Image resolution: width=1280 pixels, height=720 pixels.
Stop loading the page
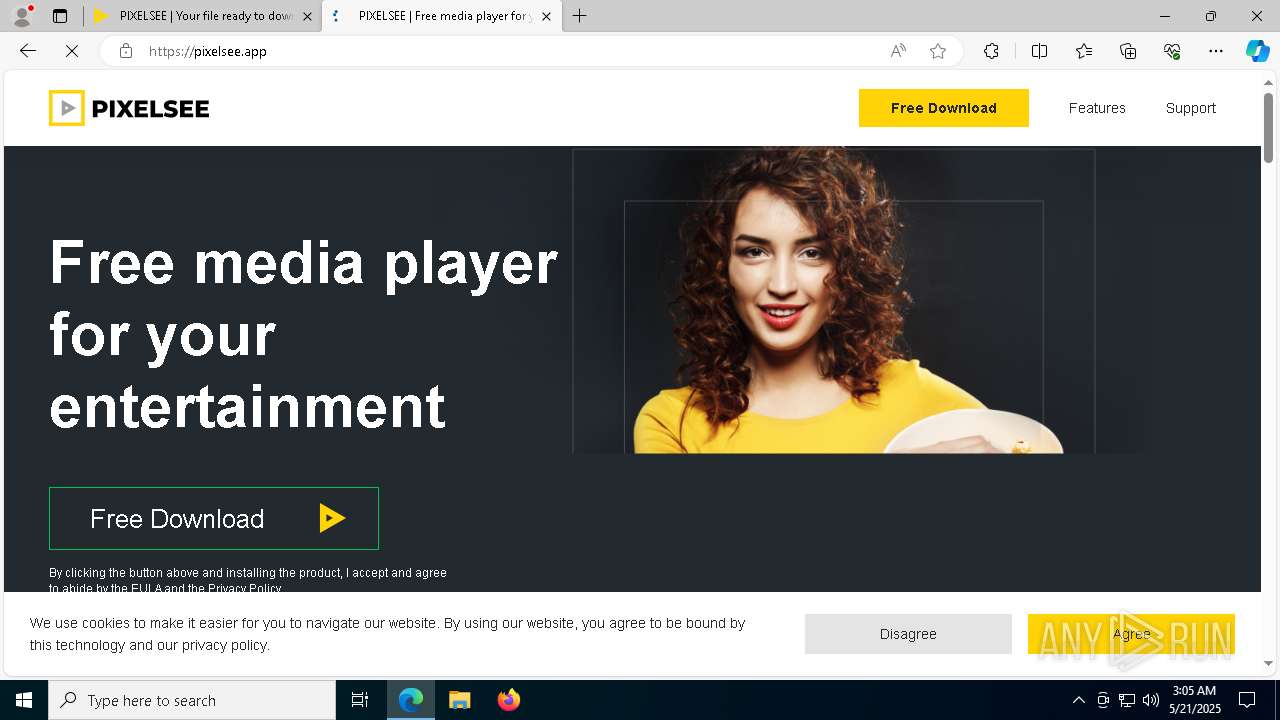tap(72, 51)
